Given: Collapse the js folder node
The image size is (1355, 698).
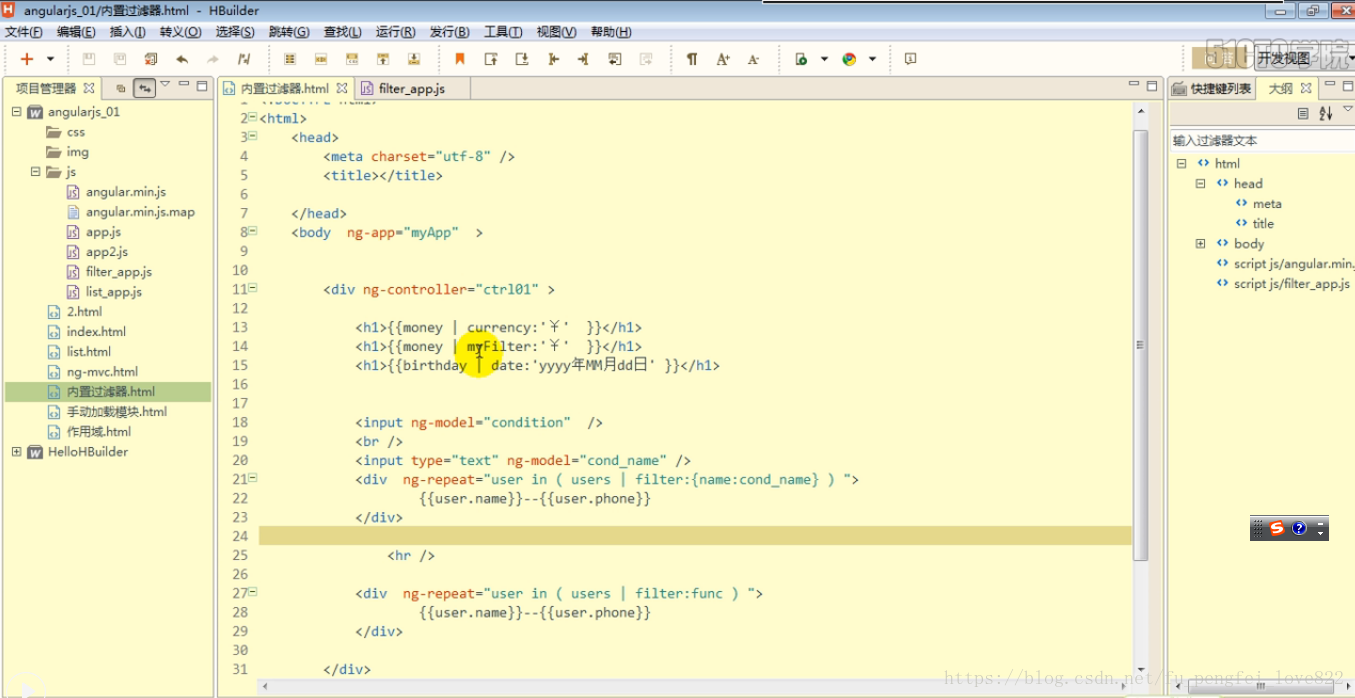Looking at the screenshot, I should click(x=35, y=172).
